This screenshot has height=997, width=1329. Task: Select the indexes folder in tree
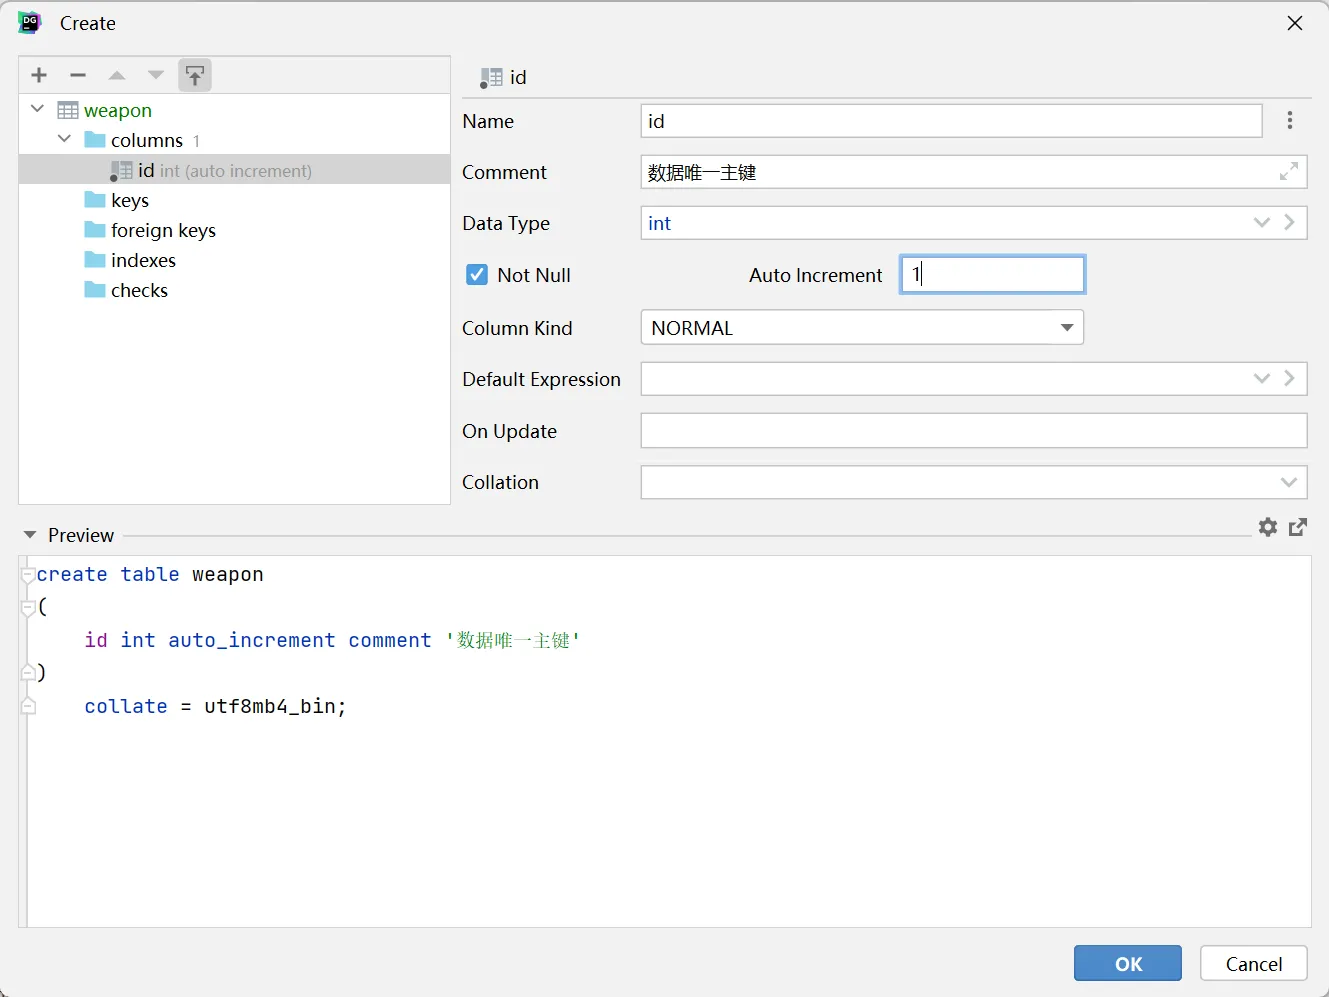pos(143,260)
